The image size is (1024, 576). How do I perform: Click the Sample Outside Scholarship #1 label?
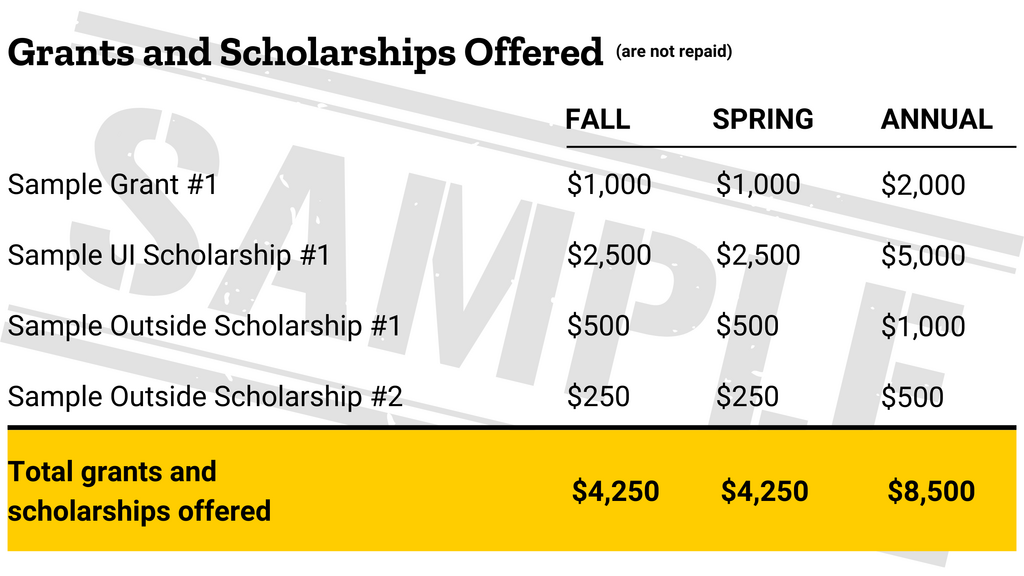(x=204, y=326)
